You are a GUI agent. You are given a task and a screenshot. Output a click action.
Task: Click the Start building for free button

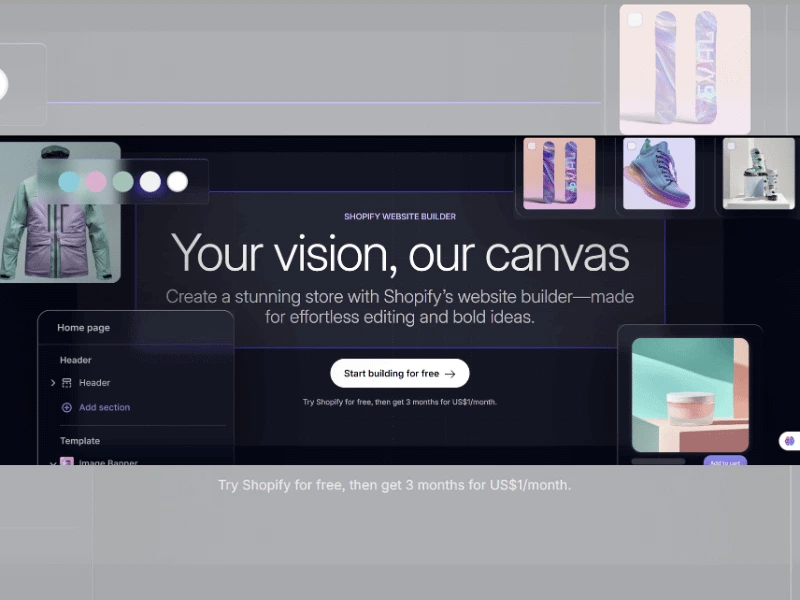(x=399, y=374)
